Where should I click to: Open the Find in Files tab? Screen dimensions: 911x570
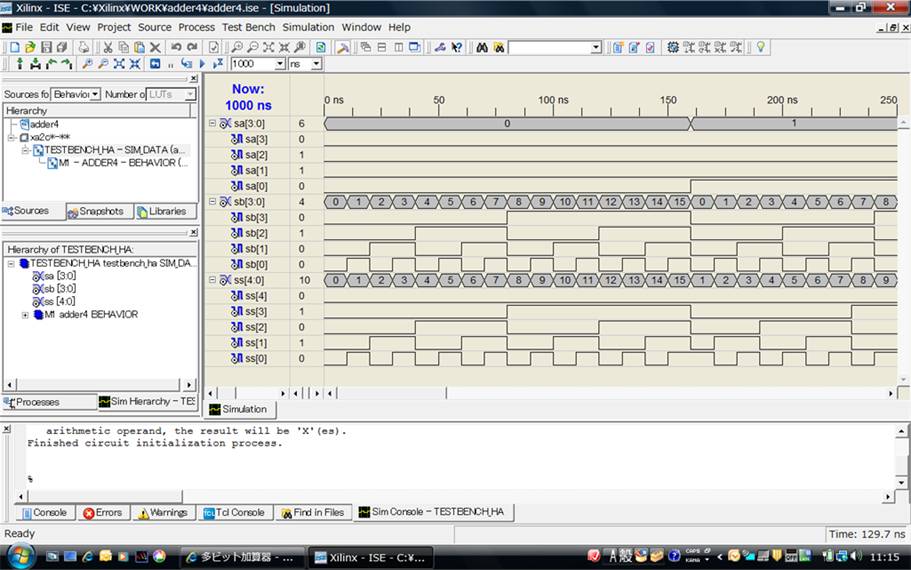coord(313,512)
